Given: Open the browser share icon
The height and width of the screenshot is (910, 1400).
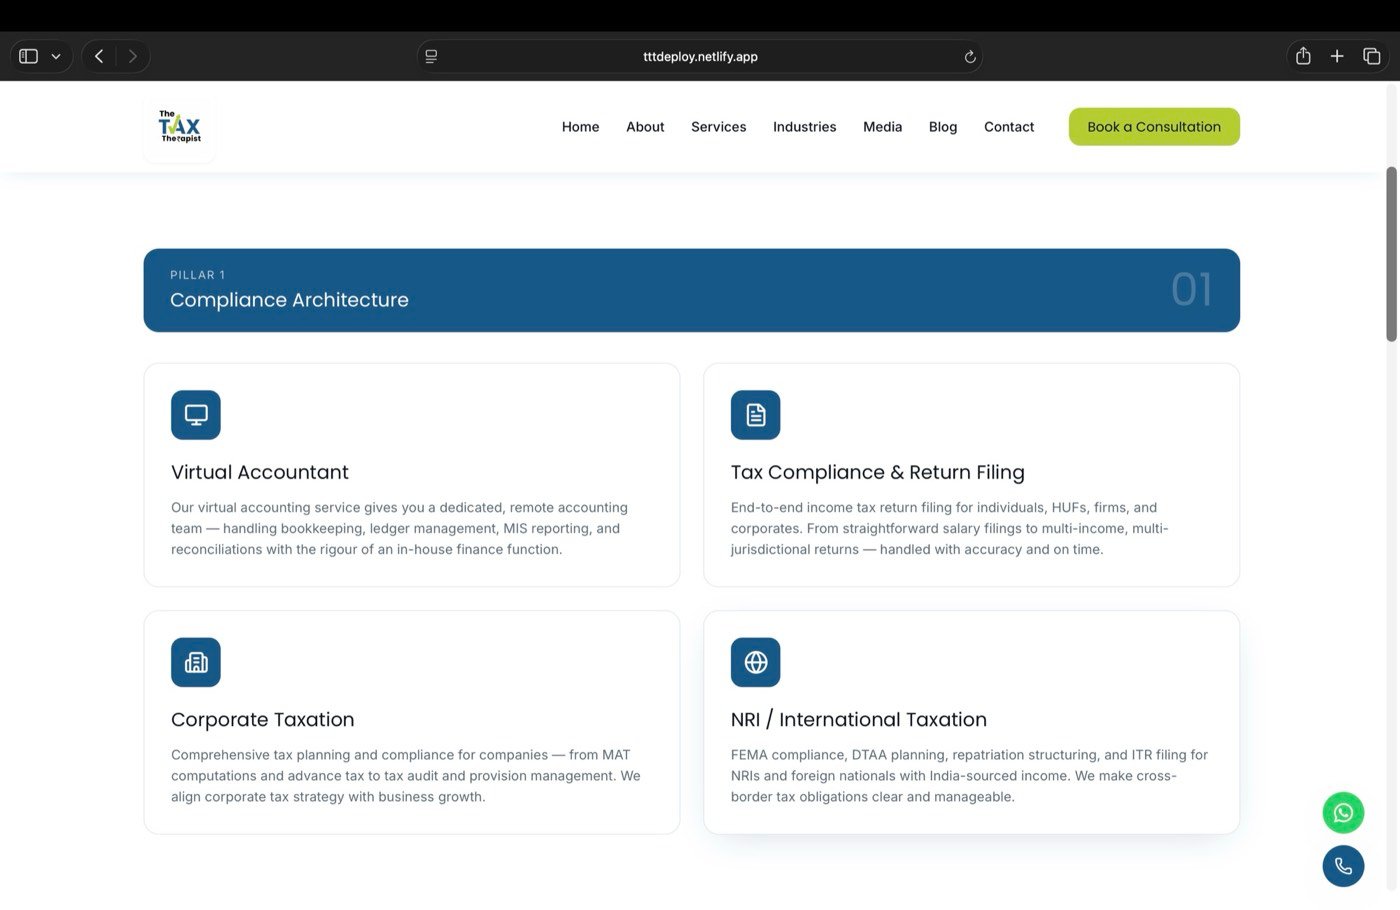Looking at the screenshot, I should tap(1303, 56).
